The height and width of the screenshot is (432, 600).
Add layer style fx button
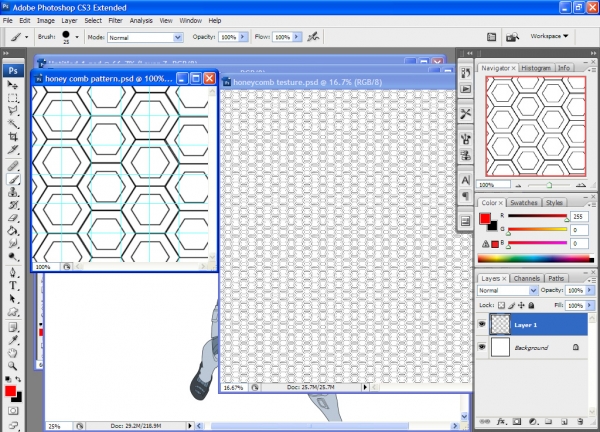tap(501, 422)
